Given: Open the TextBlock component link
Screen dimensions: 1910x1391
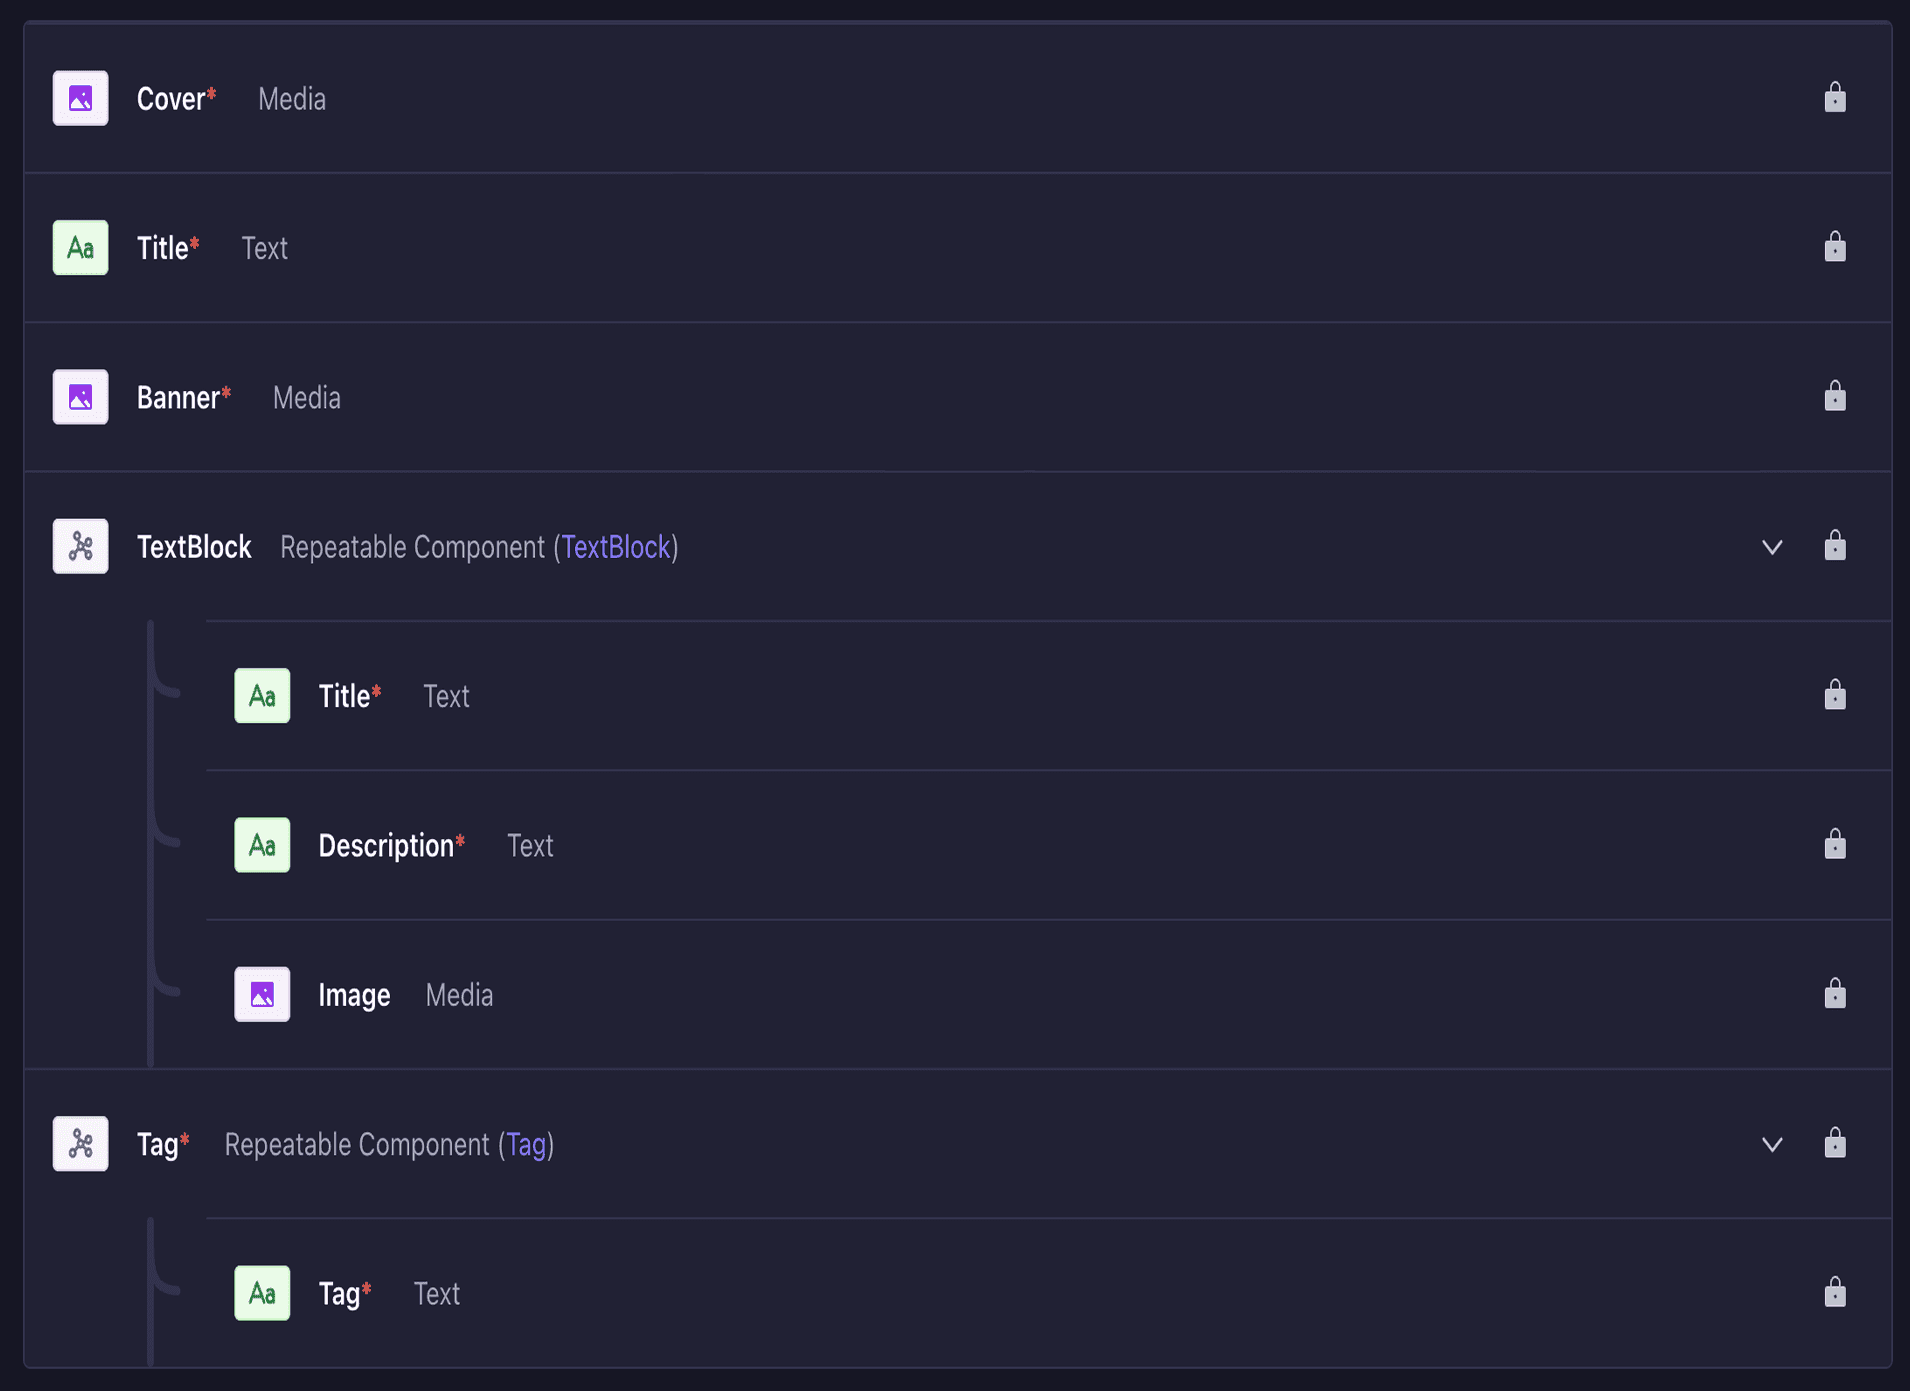Looking at the screenshot, I should click(x=615, y=547).
